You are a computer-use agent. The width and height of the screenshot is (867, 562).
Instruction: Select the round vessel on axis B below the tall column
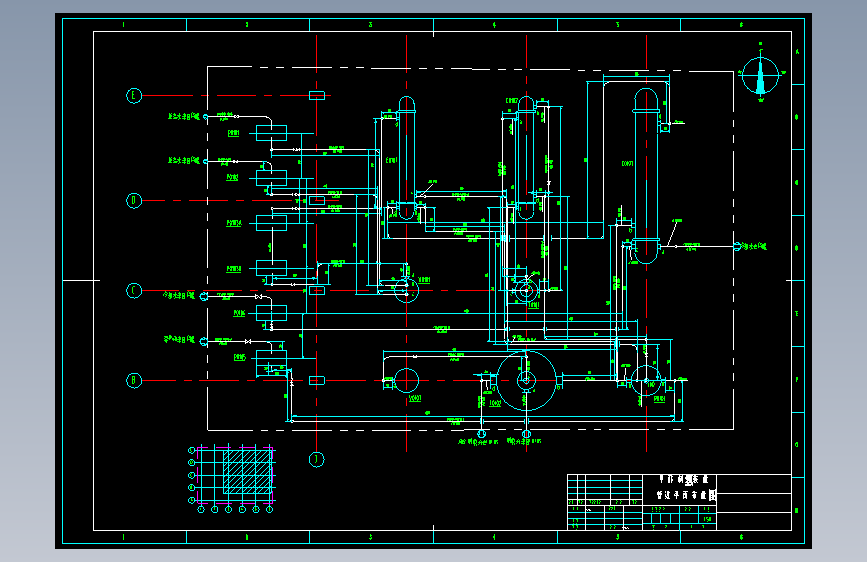click(x=646, y=381)
